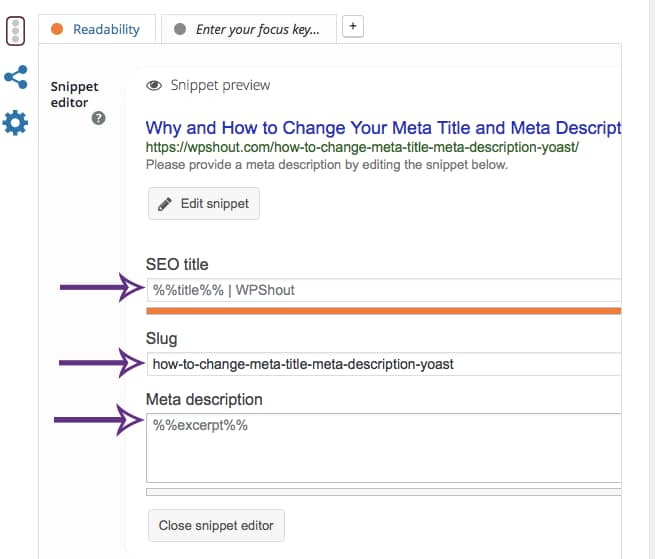Click the Meta description field label

point(204,399)
